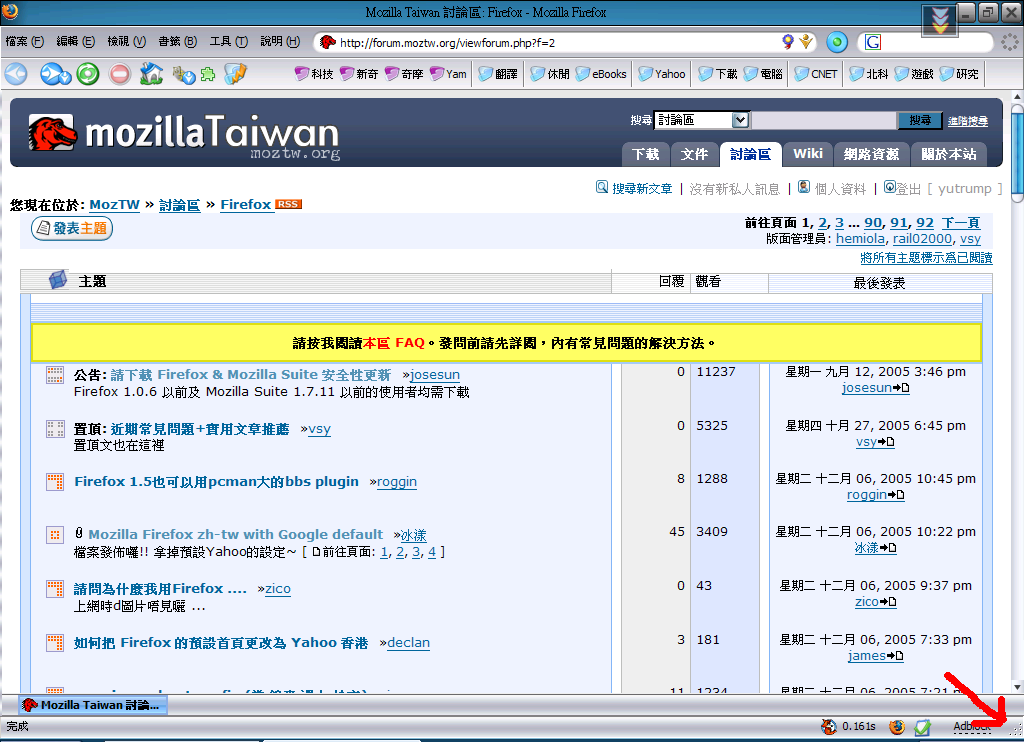This screenshot has height=742, width=1024.
Task: Click the green puzzle-piece extensions icon
Action: (208, 74)
